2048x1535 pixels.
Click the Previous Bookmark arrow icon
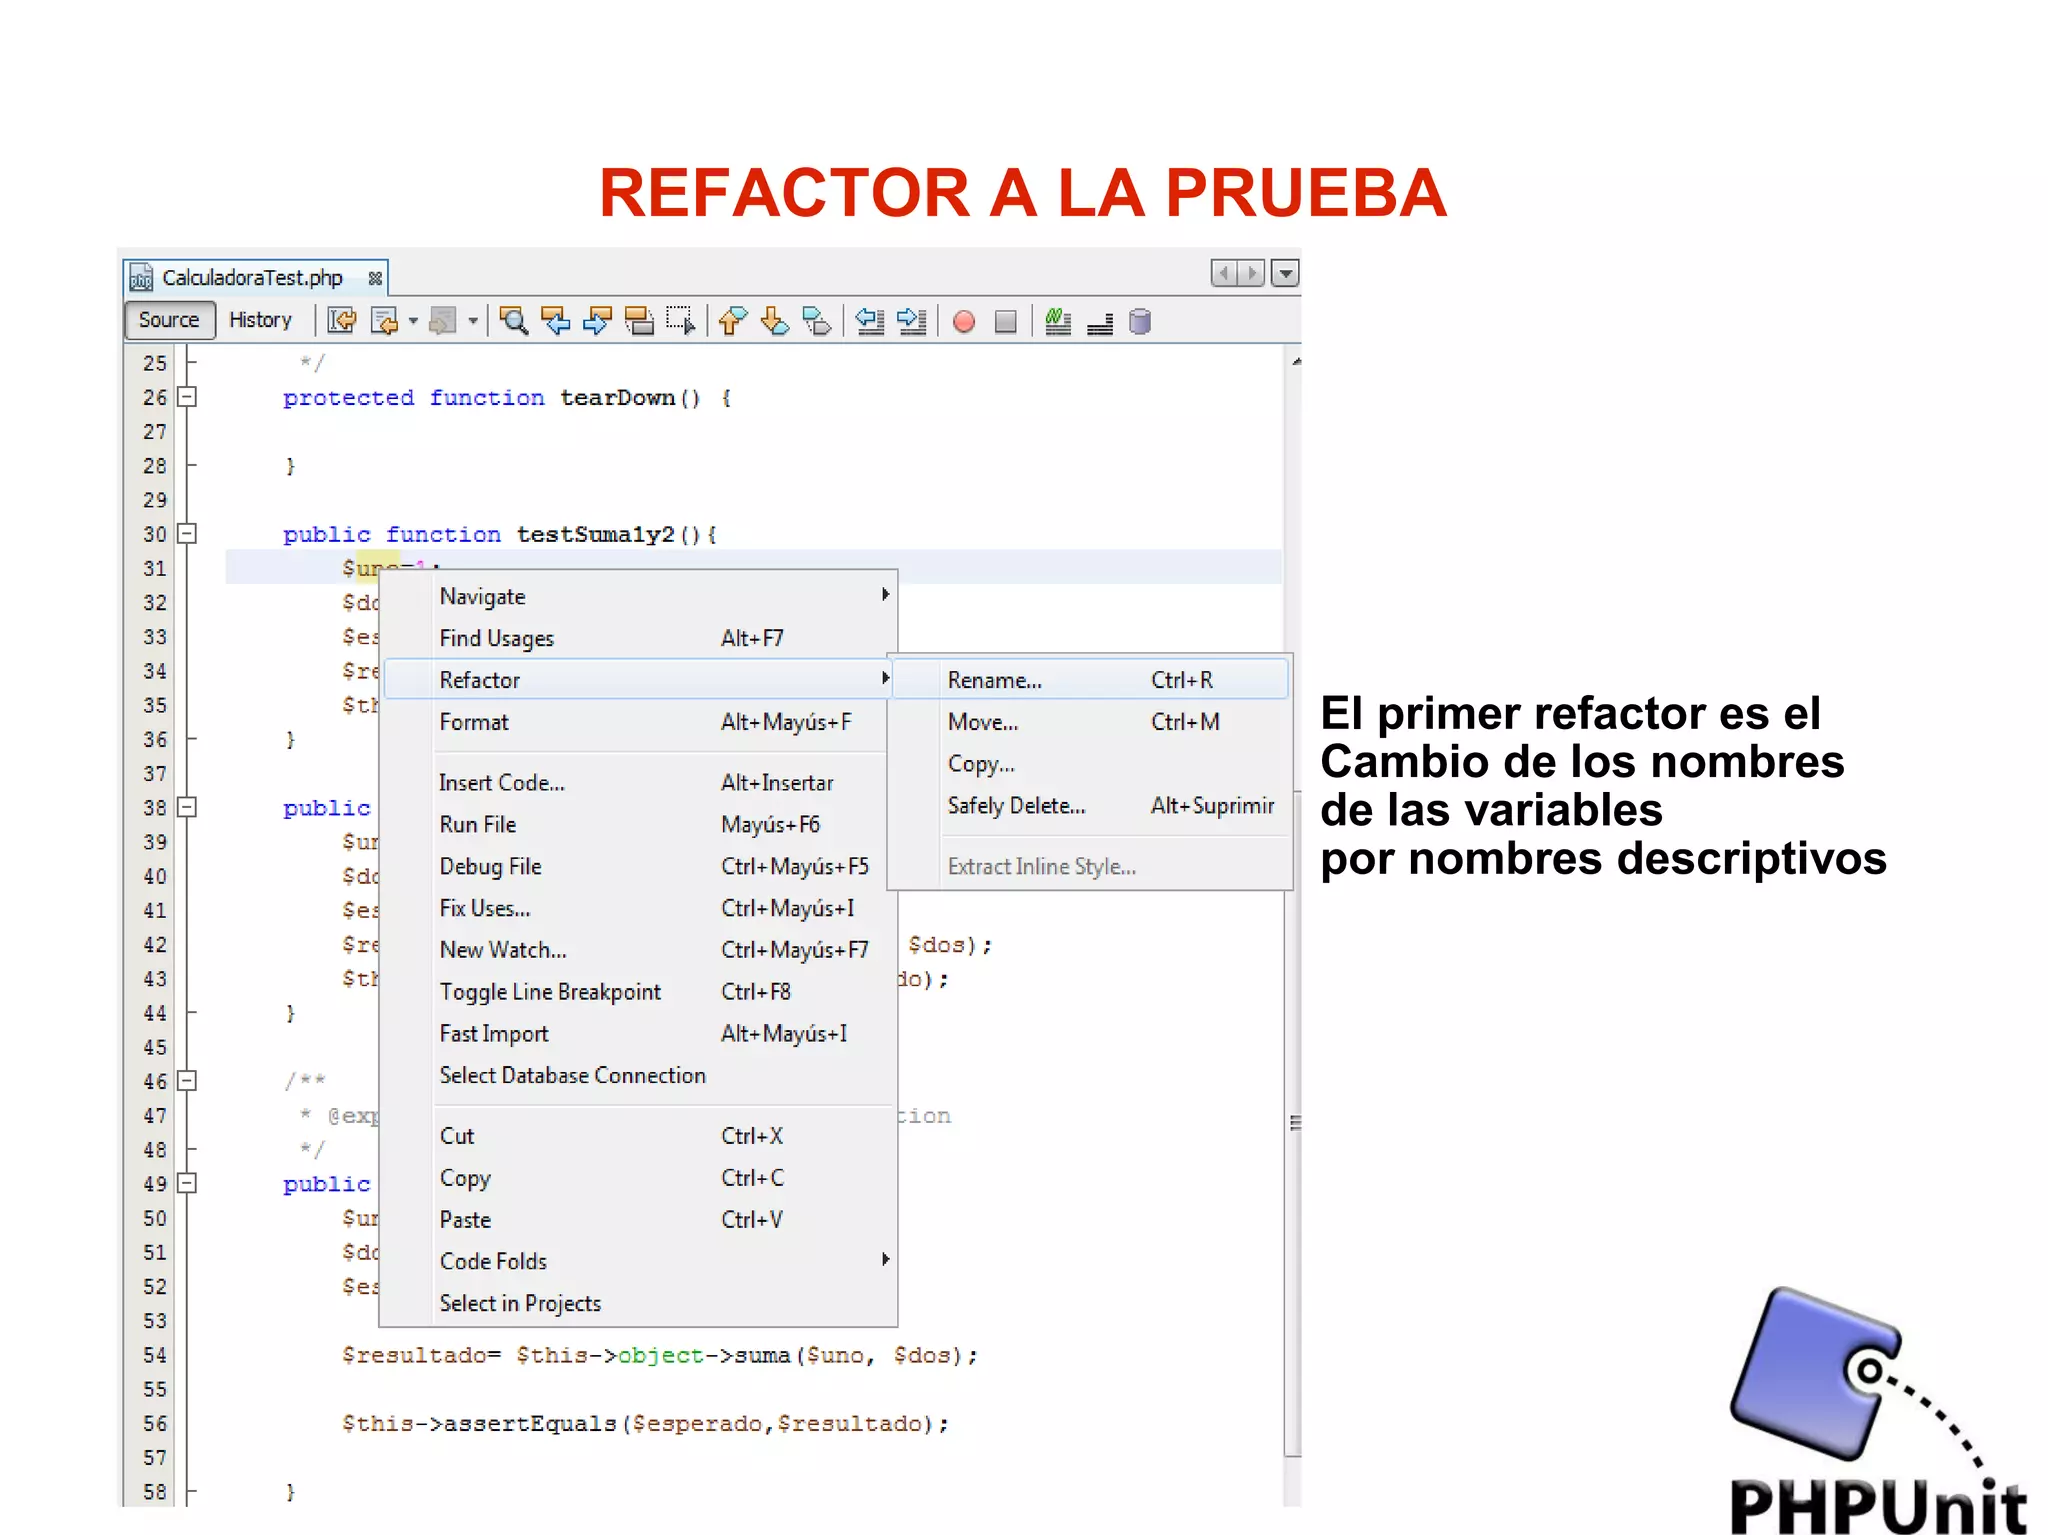733,321
